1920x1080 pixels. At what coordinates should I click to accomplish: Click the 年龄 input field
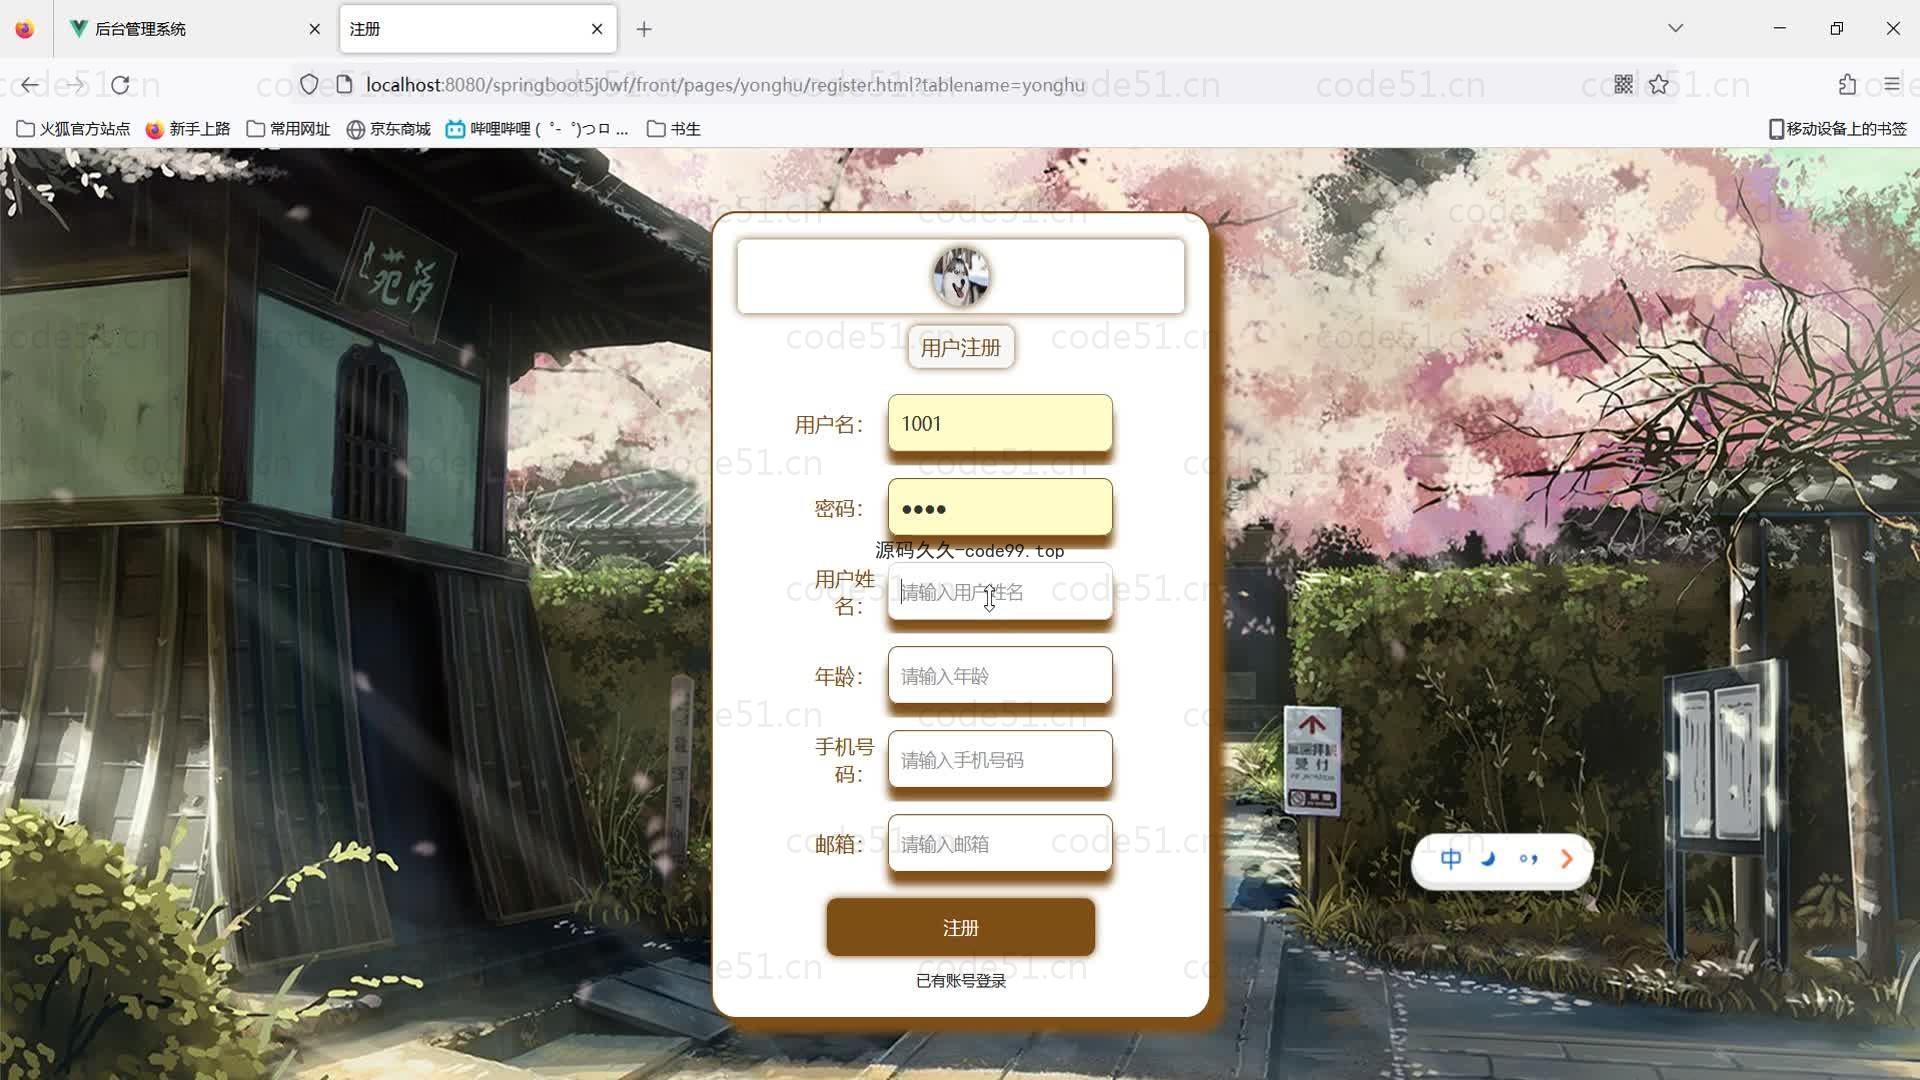click(x=1000, y=676)
